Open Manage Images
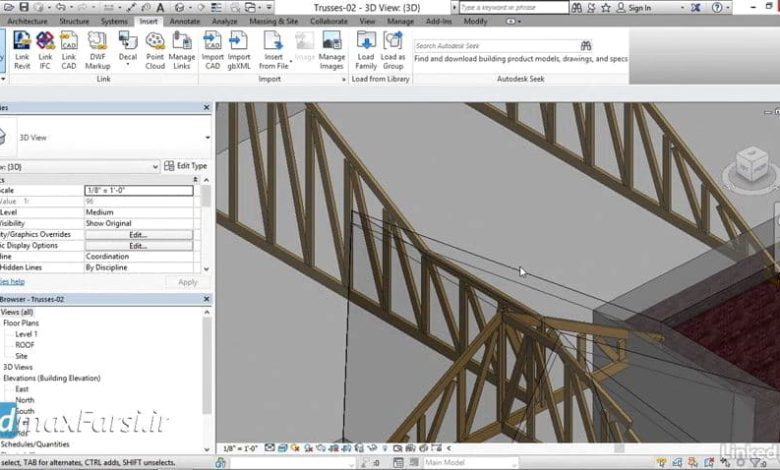This screenshot has height=470, width=780. coord(332,50)
